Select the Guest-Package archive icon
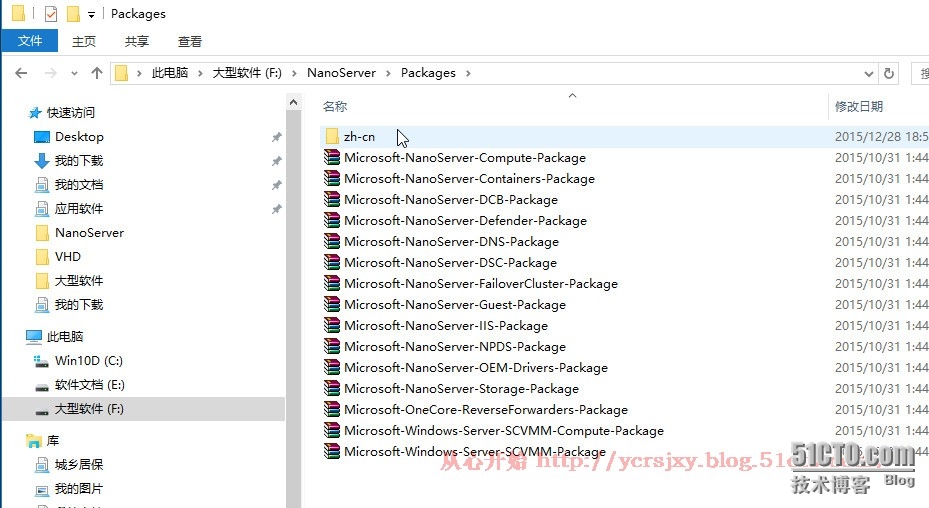 click(x=332, y=305)
